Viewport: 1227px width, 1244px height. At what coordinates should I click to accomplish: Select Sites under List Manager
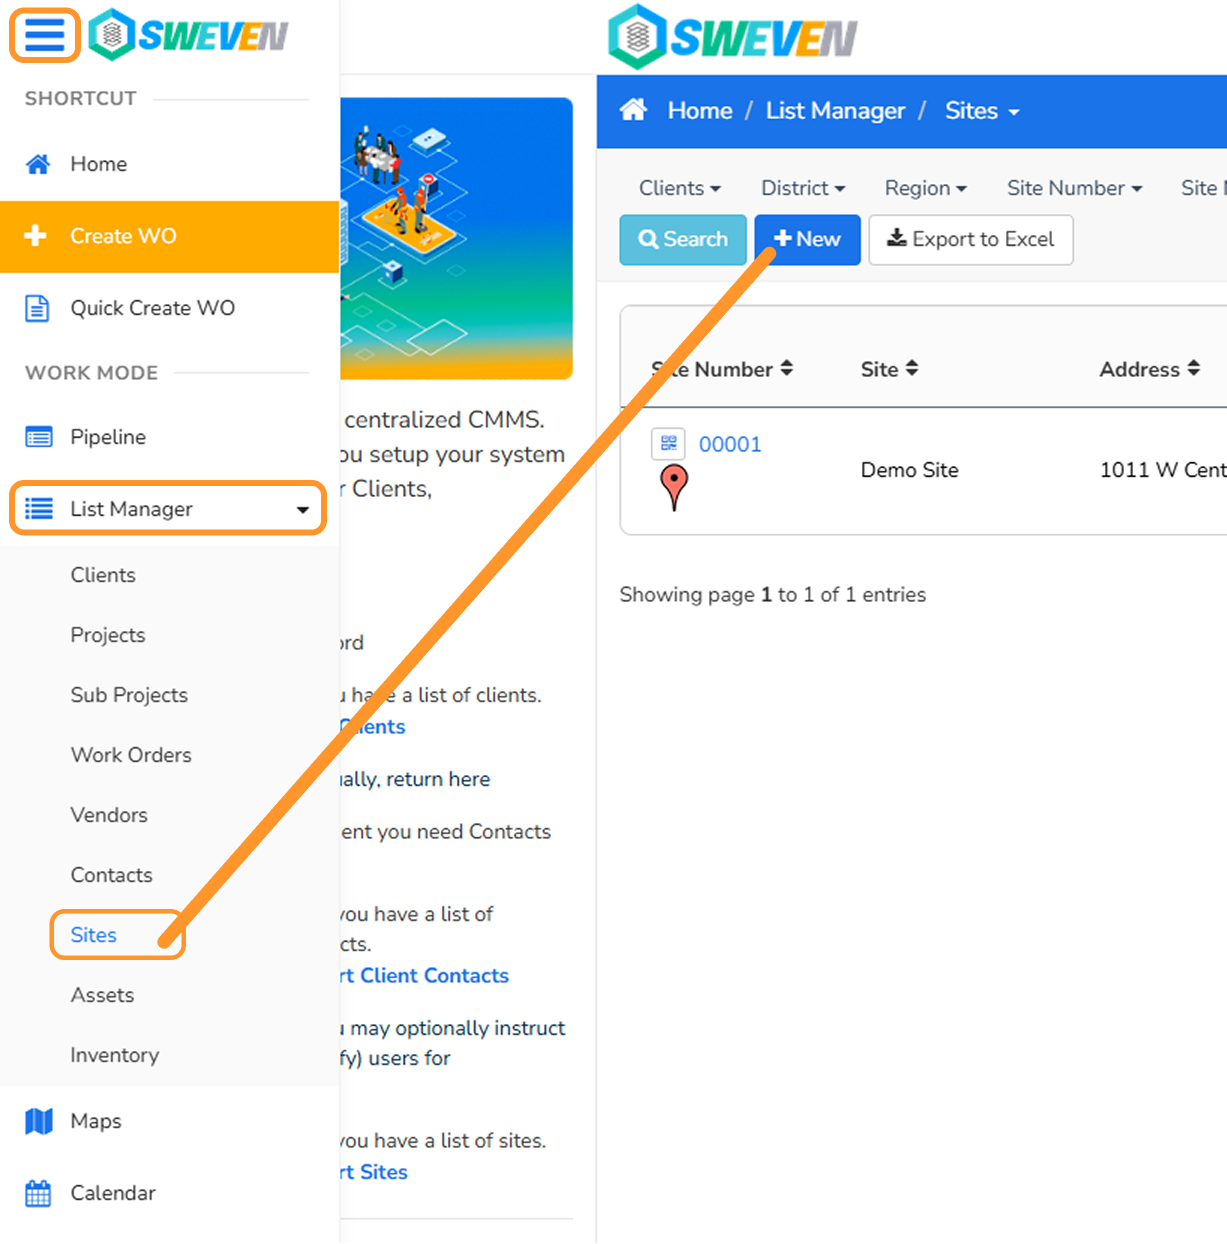[94, 935]
